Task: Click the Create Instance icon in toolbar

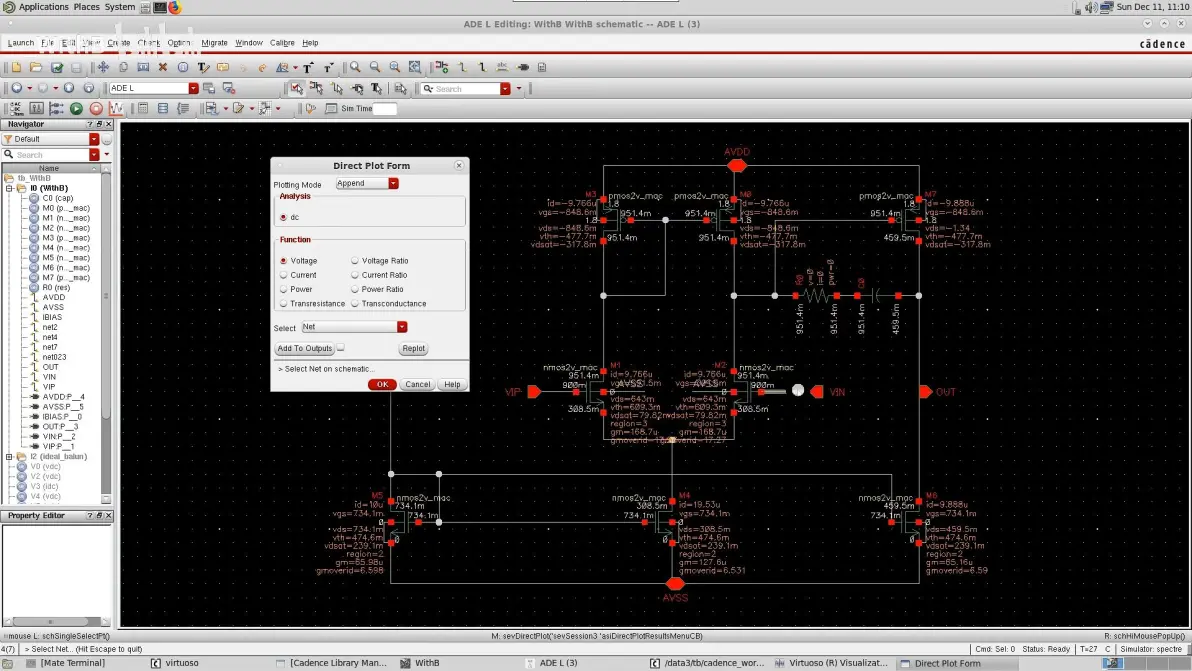Action: [x=442, y=68]
